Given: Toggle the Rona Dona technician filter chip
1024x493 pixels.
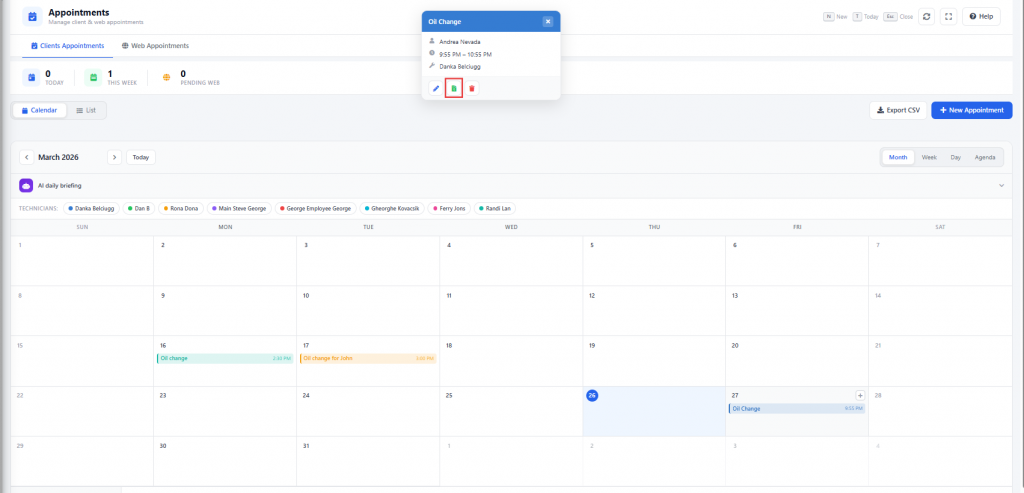Looking at the screenshot, I should click(180, 208).
